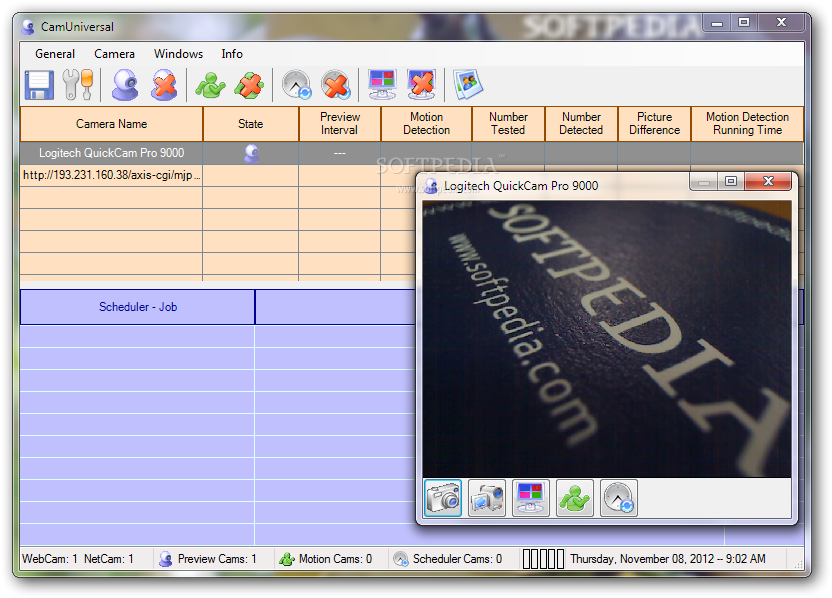
Task: Click the CamUniversal app icon in the title bar
Action: (28, 27)
